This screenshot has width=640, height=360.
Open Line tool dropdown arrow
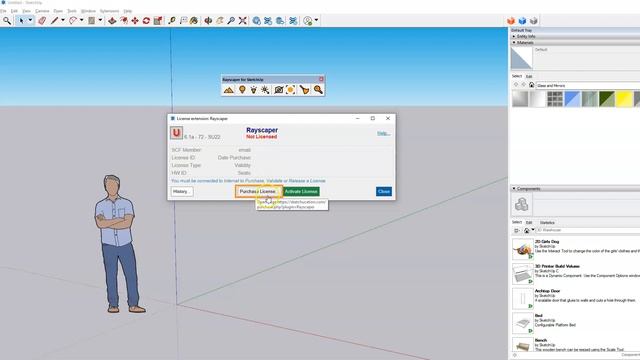(x=63, y=20)
